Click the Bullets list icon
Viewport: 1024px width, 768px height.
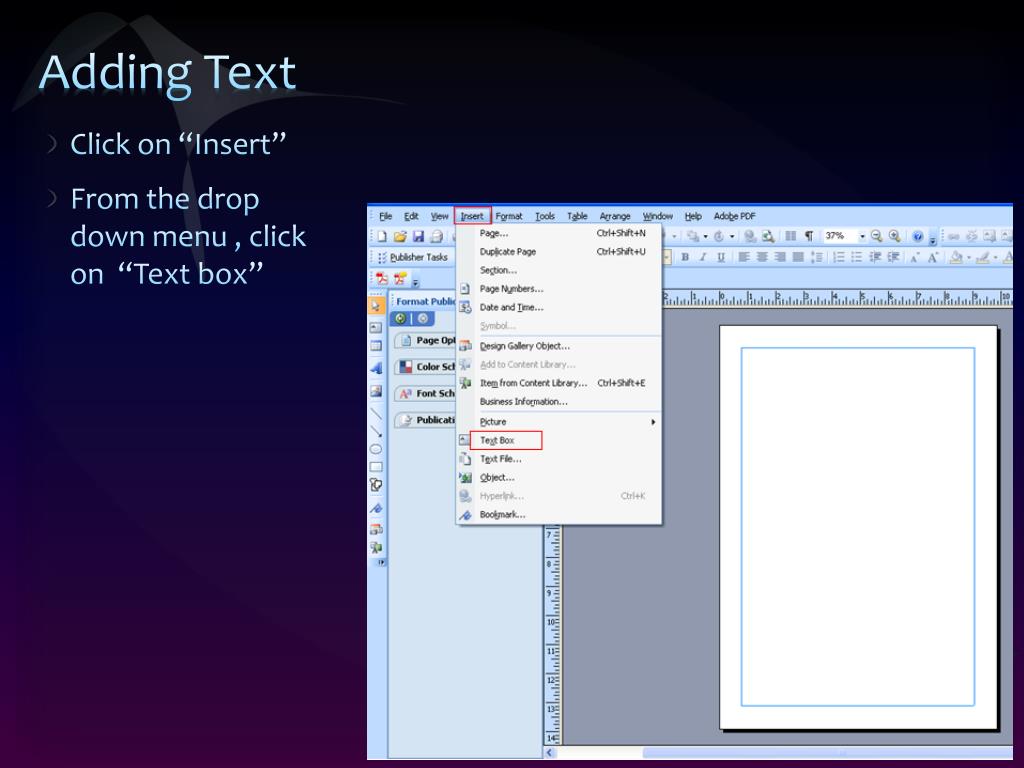(x=857, y=257)
